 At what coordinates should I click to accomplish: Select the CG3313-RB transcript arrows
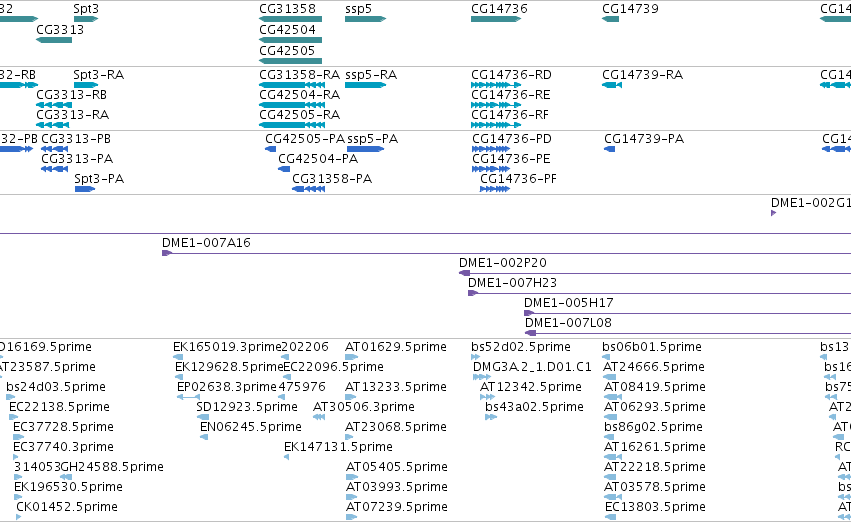pyautogui.click(x=54, y=105)
